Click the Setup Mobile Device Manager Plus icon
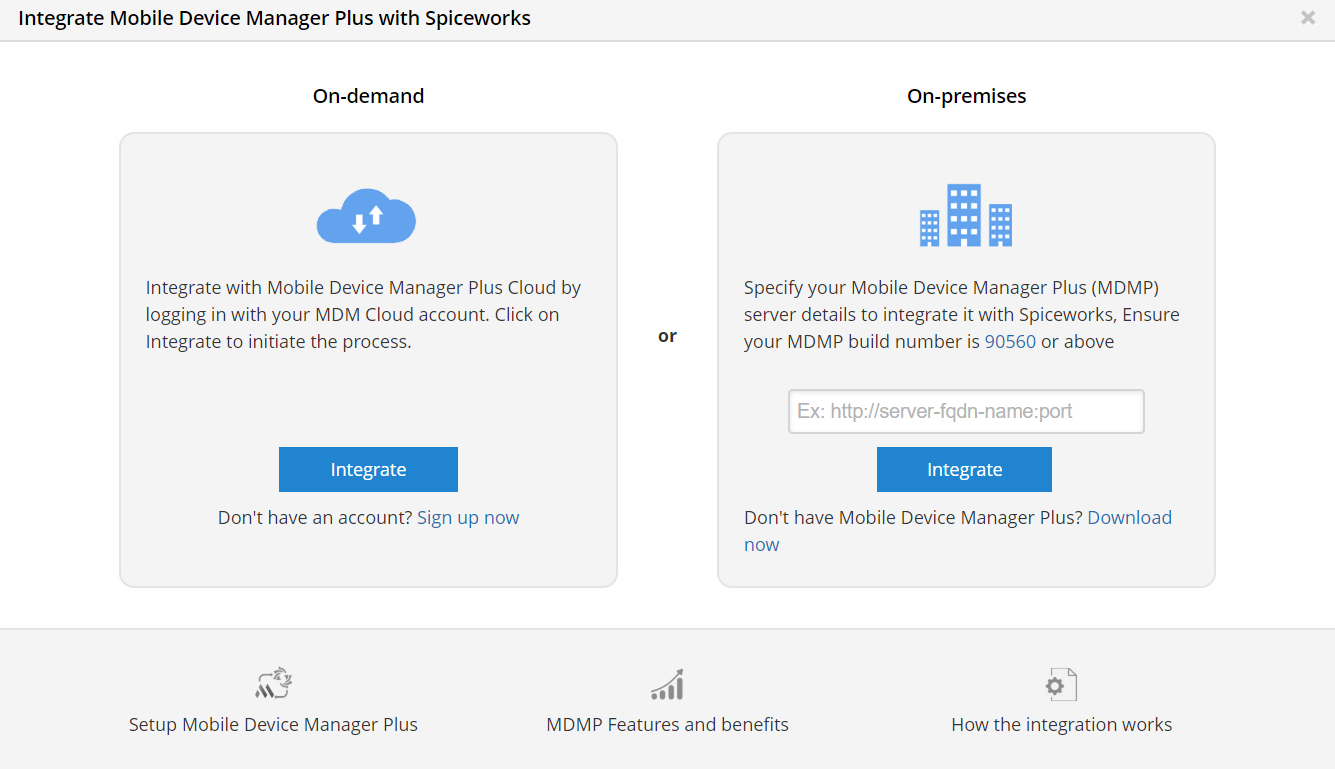Viewport: 1335px width, 769px height. coord(273,684)
